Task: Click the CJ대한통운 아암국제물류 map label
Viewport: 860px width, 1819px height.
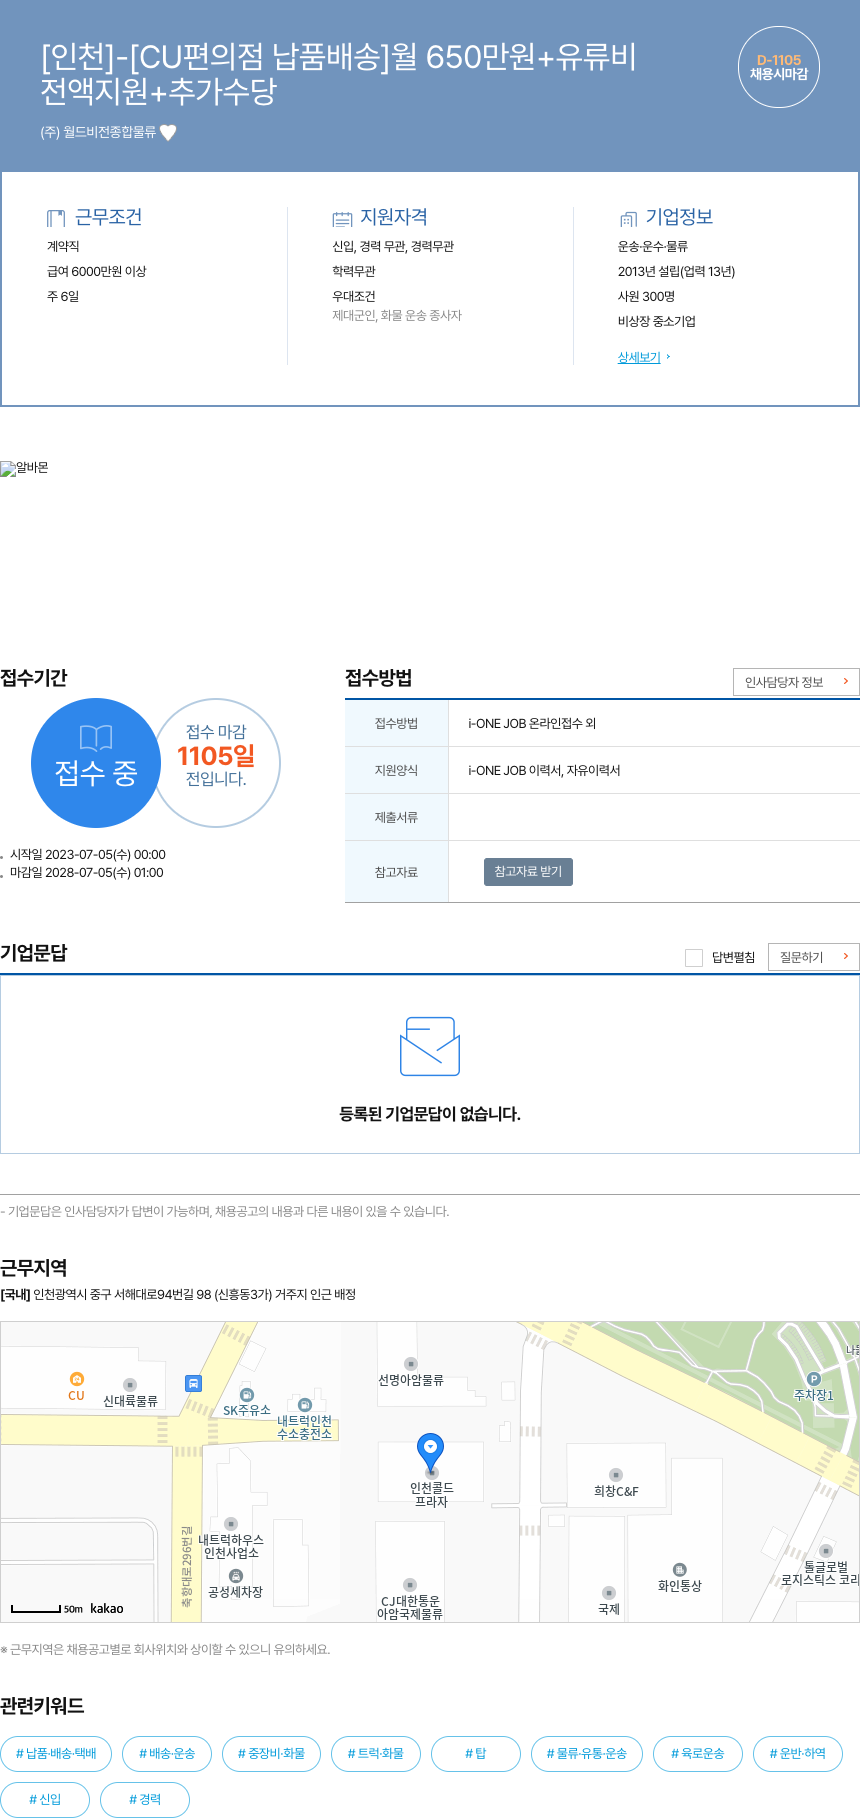Action: (410, 1607)
